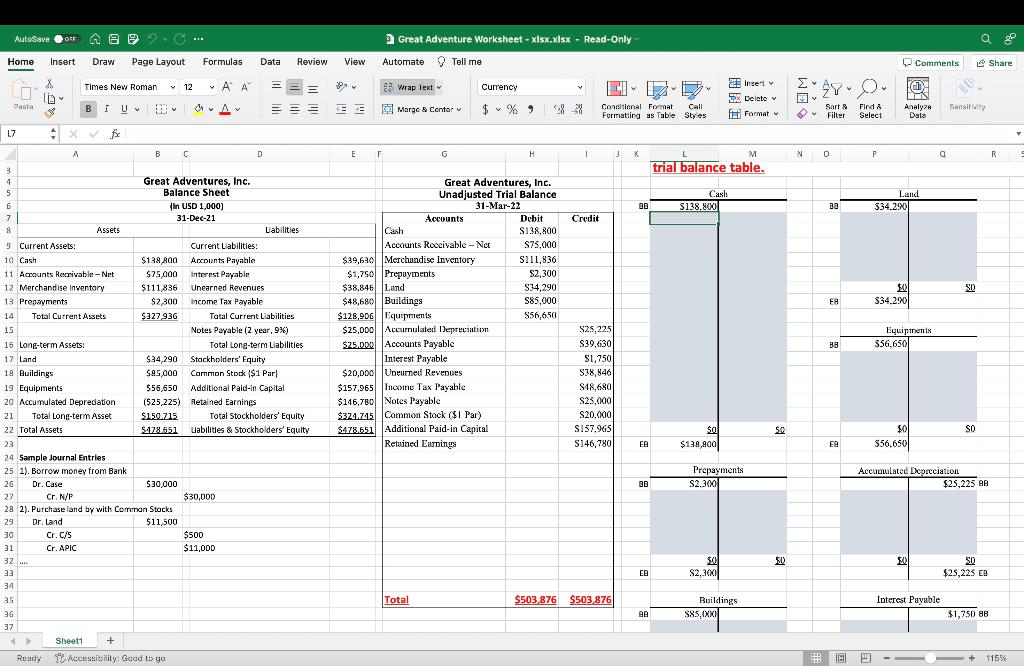This screenshot has height=666, width=1024.
Task: Toggle middle vertical alignment
Action: coord(295,87)
